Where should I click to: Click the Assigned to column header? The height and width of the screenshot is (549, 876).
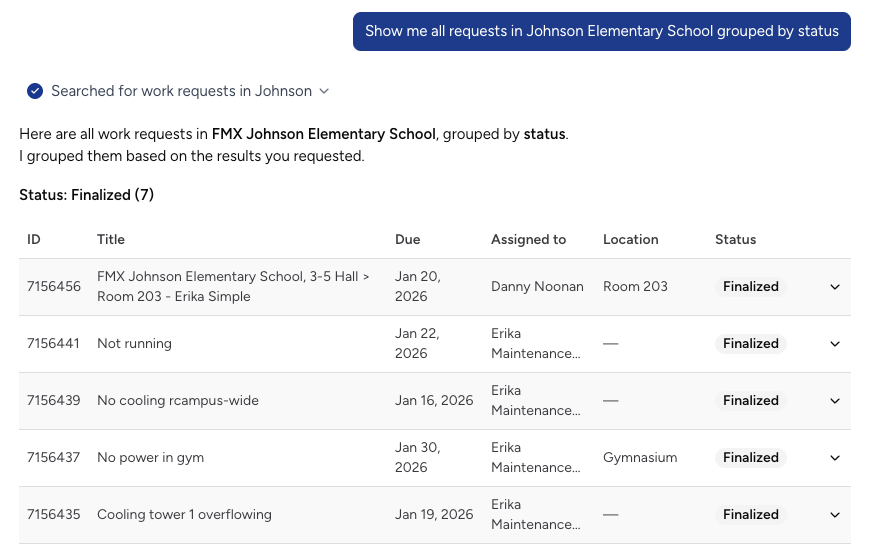(528, 240)
